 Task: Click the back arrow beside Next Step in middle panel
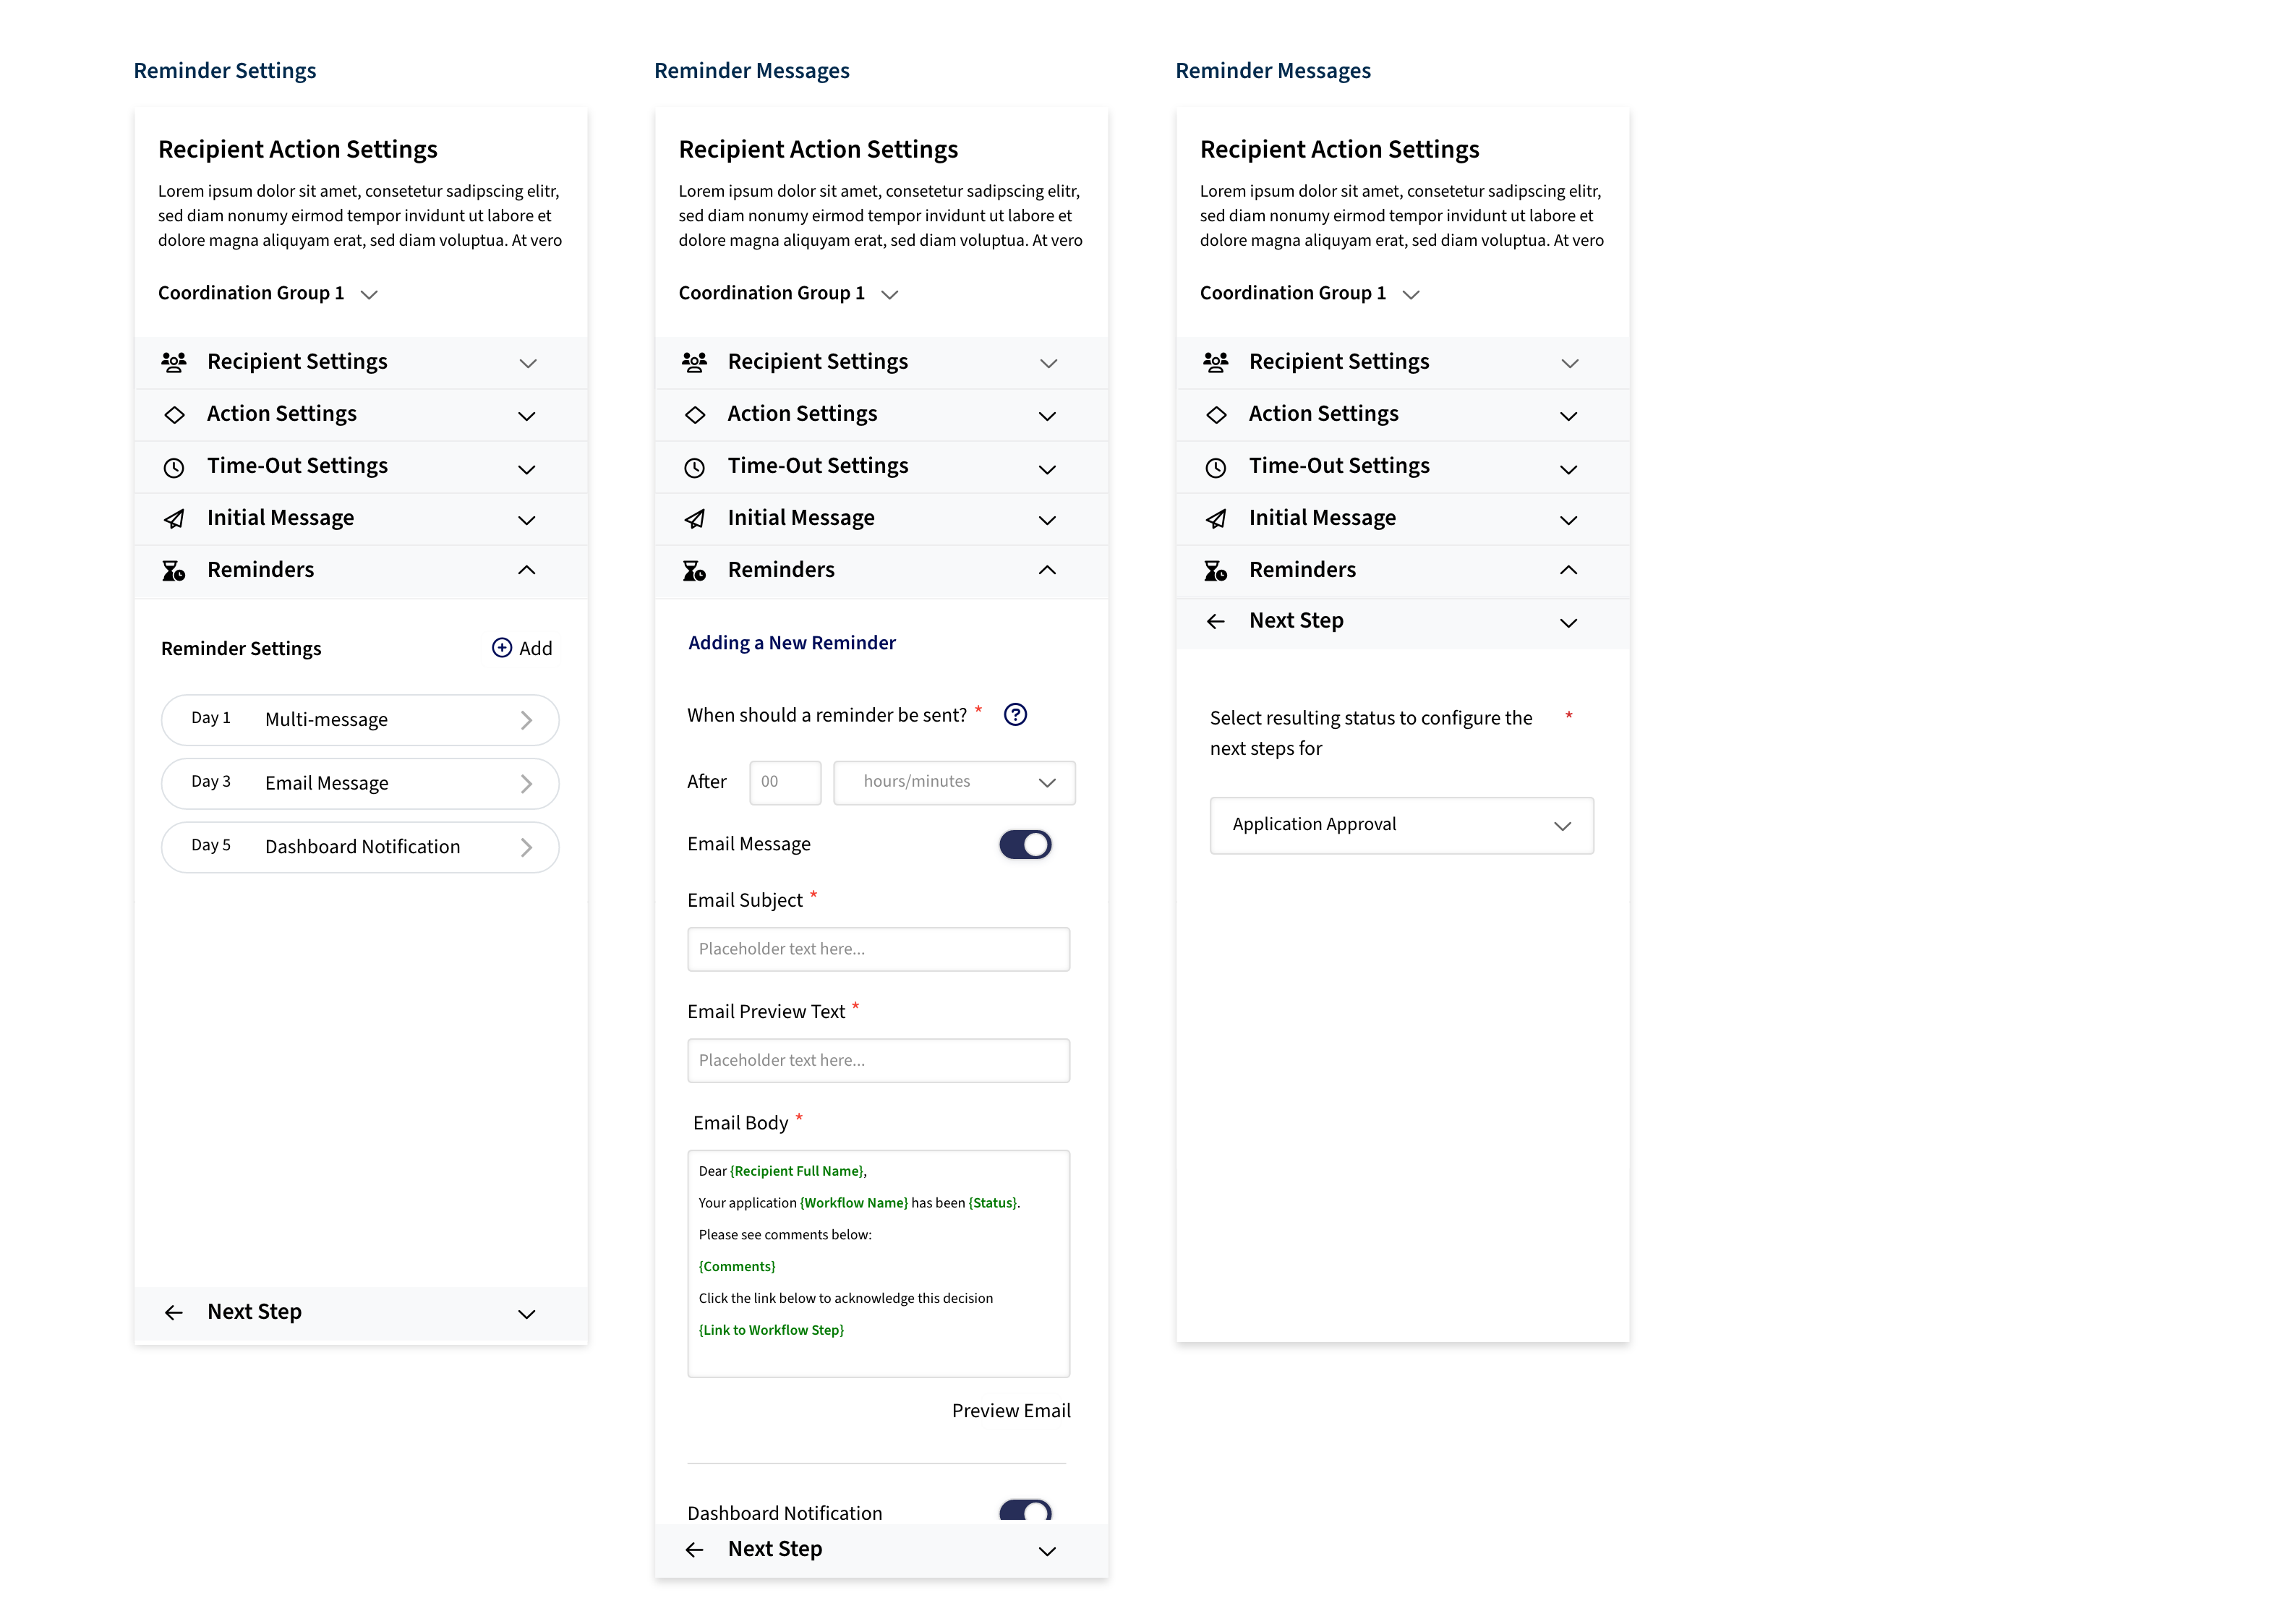[694, 1550]
